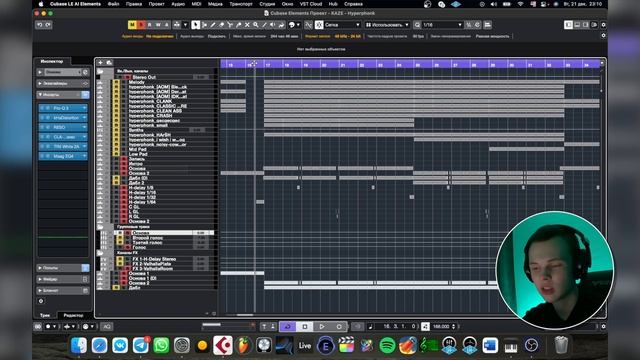Open Spotify from the Dock
The width and height of the screenshot is (640, 360).
pyautogui.click(x=387, y=346)
